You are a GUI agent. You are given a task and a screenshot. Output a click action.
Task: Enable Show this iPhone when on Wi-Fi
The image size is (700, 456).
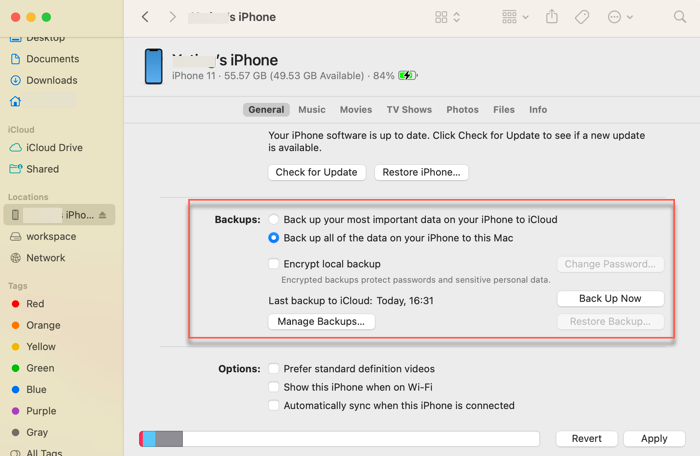pos(274,387)
